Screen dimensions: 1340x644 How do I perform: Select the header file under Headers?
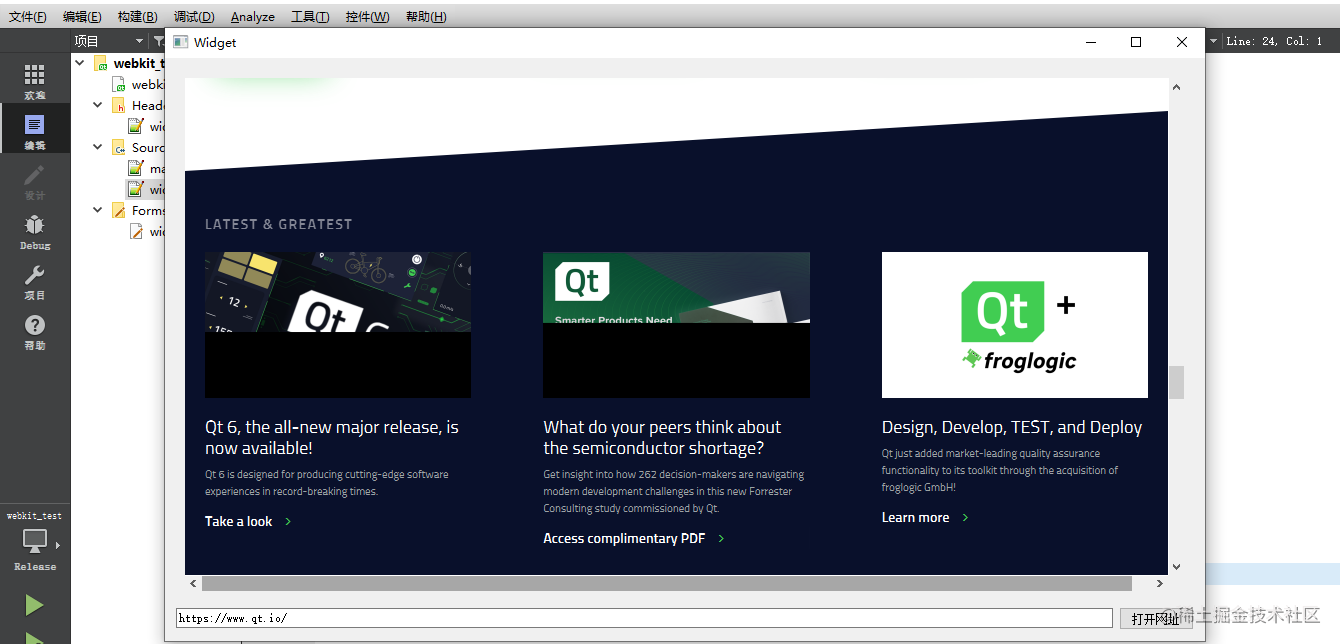click(135, 126)
